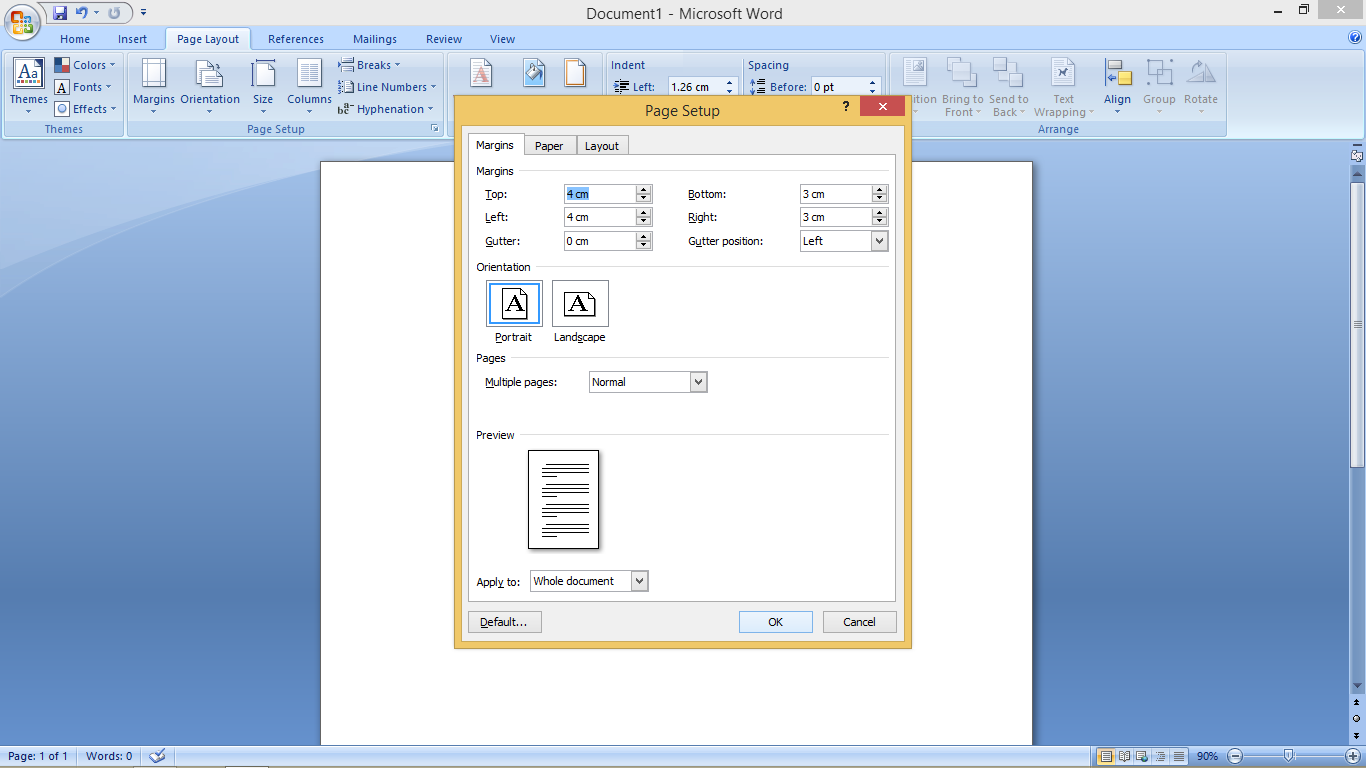Viewport: 1366px width, 768px height.
Task: Click the Gutter value input field
Action: point(600,241)
